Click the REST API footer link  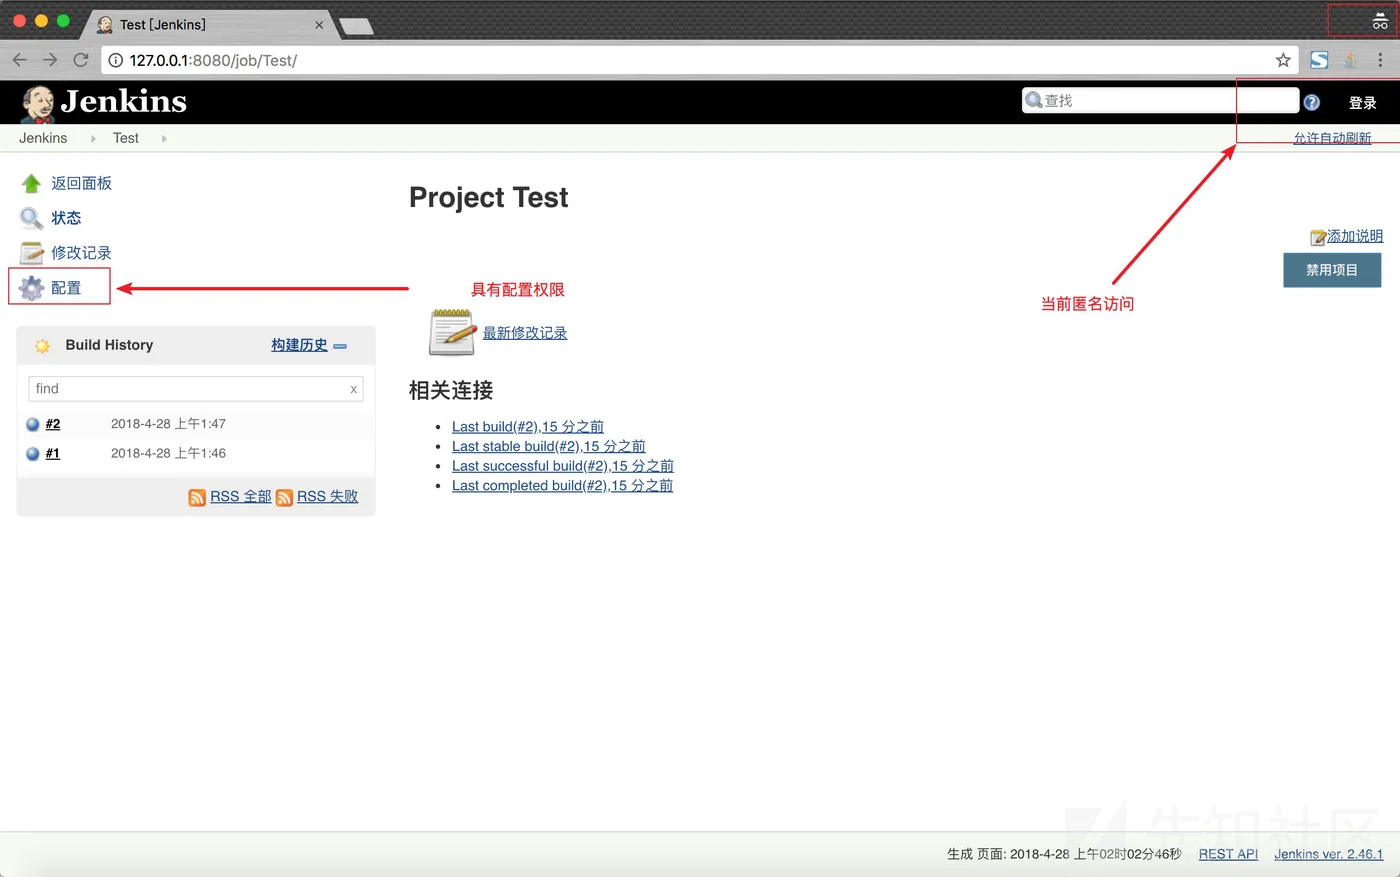click(x=1228, y=854)
